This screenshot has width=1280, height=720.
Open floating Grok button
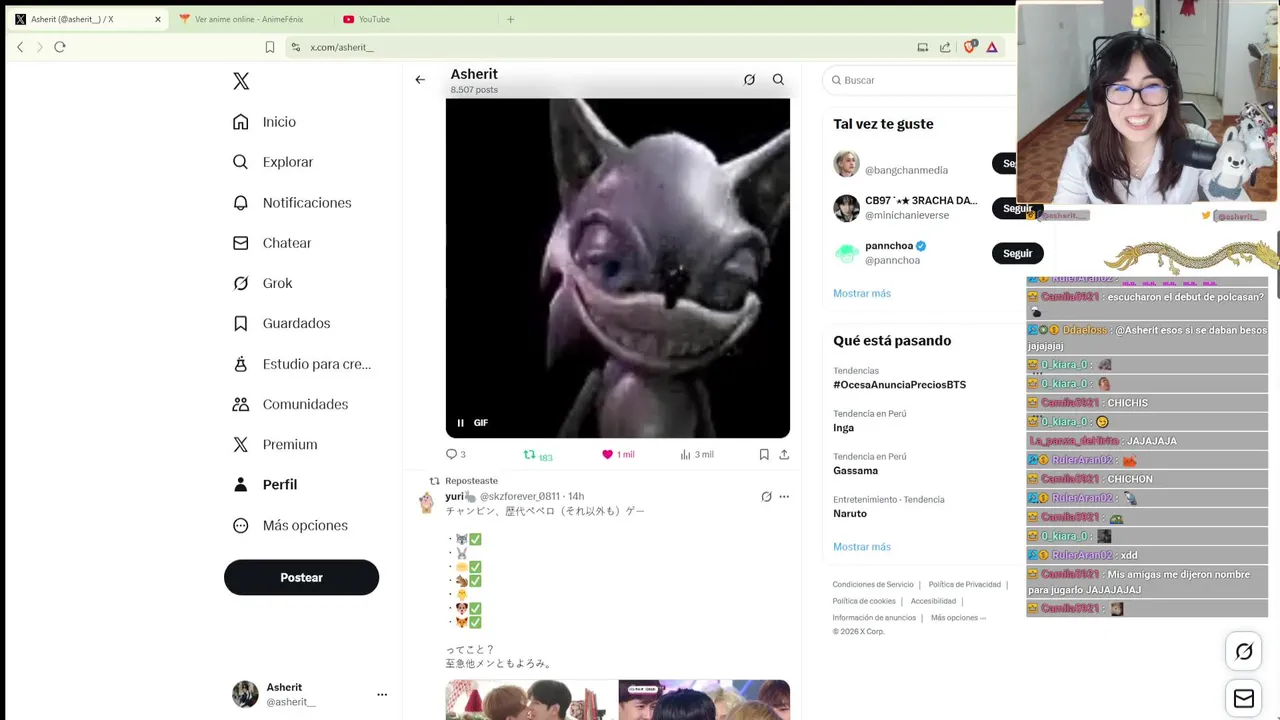click(1244, 652)
